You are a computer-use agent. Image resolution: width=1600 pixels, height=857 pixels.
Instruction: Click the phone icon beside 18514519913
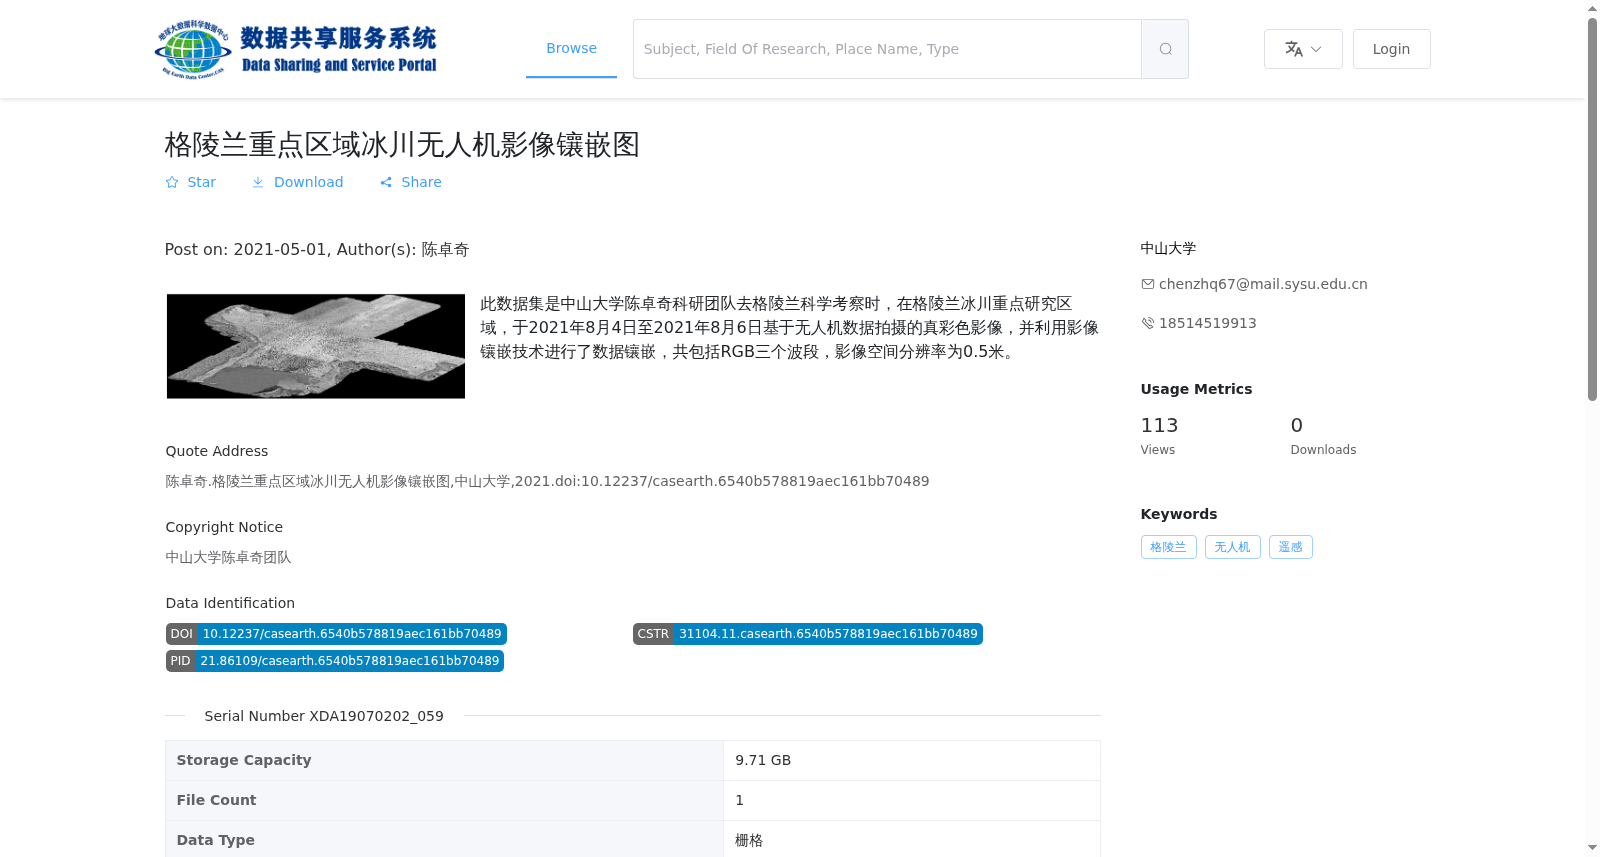coord(1147,323)
